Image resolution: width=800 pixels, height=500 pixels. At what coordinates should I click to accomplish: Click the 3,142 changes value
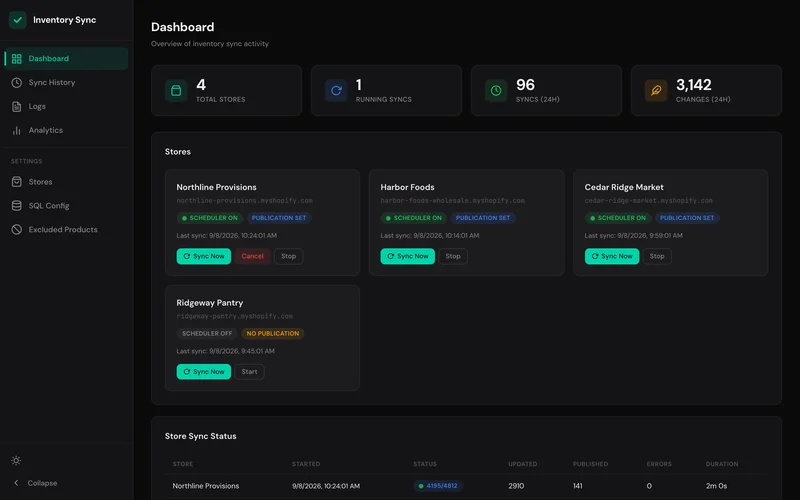[x=693, y=85]
